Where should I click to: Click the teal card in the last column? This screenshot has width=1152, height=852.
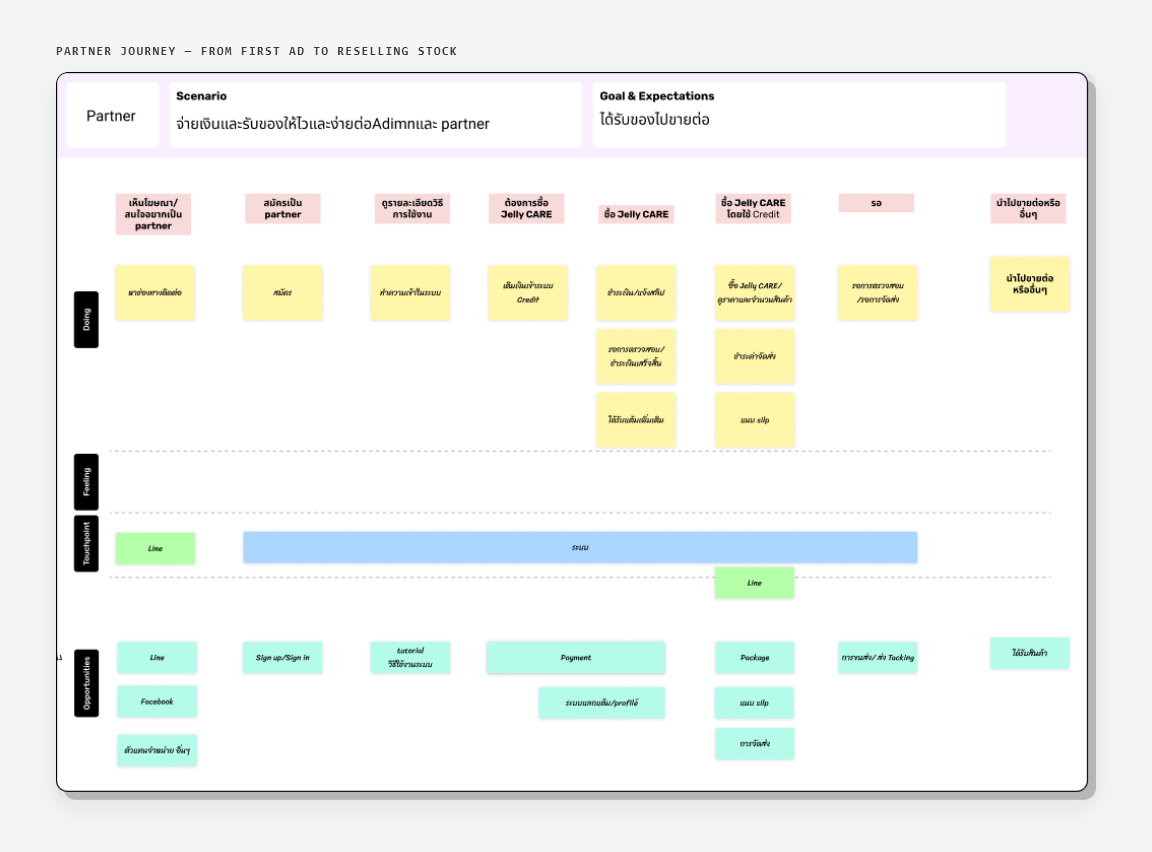[1030, 653]
